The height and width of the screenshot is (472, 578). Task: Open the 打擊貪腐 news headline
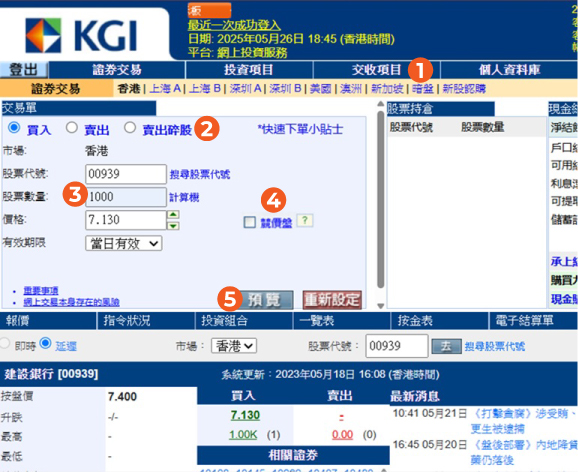[523, 421]
